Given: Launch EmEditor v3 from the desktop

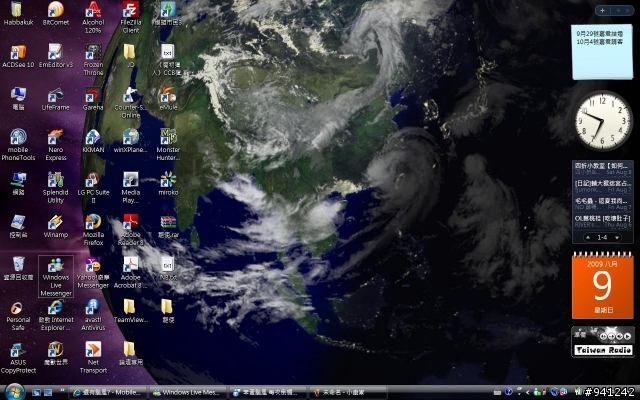Looking at the screenshot, I should point(56,56).
